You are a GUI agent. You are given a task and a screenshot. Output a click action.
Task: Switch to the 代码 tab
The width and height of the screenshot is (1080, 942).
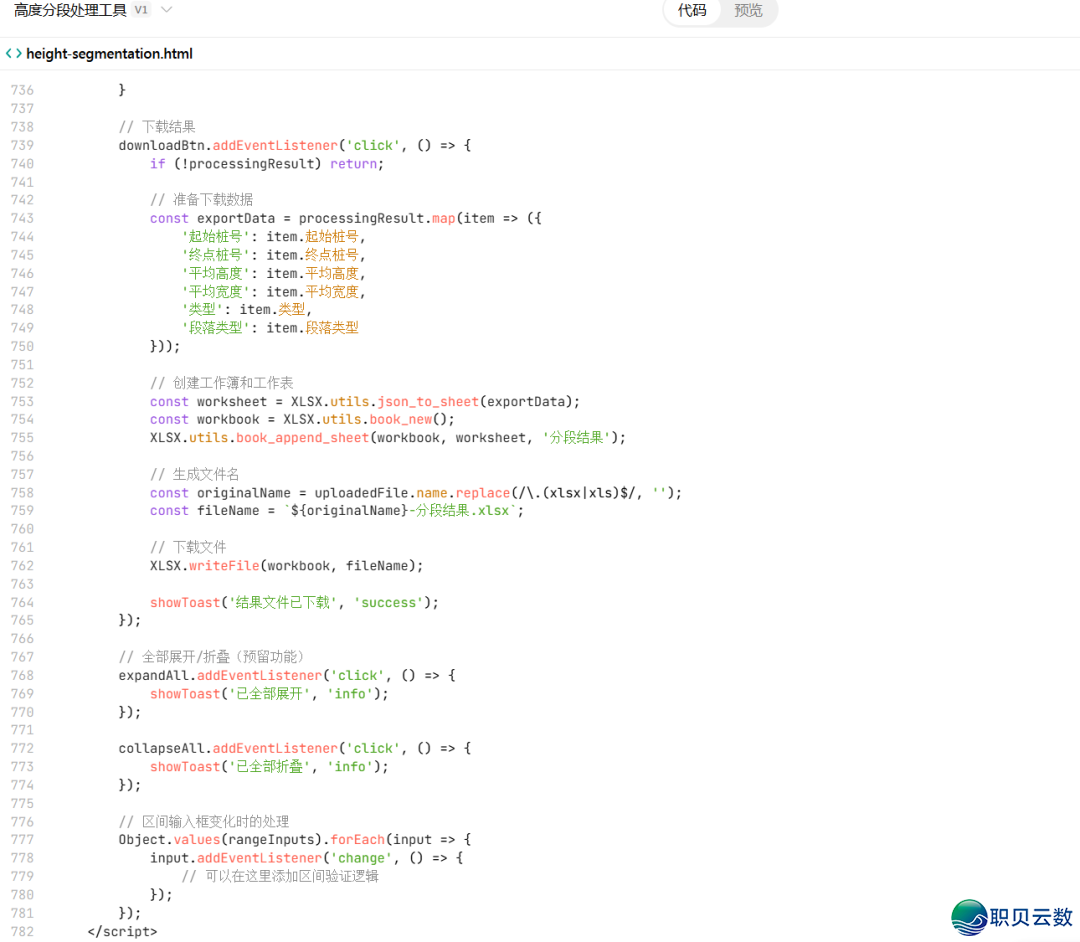[692, 10]
